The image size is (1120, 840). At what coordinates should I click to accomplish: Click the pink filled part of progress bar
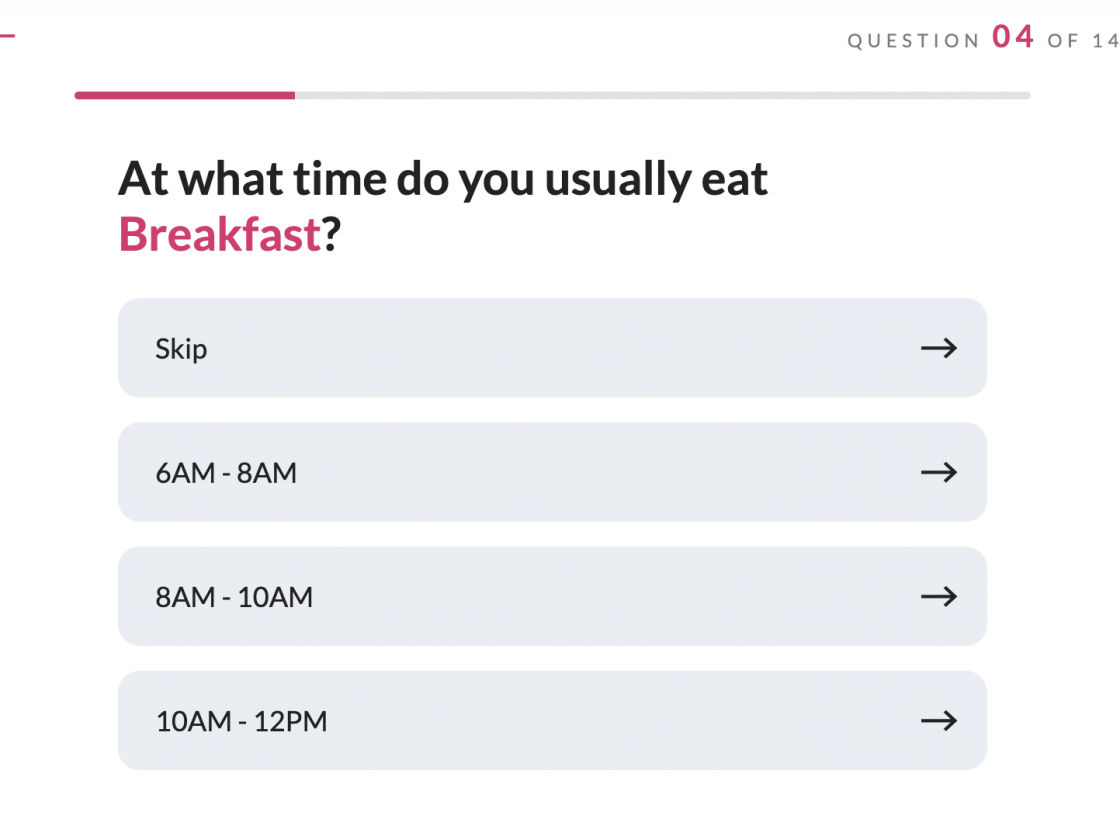pyautogui.click(x=184, y=96)
